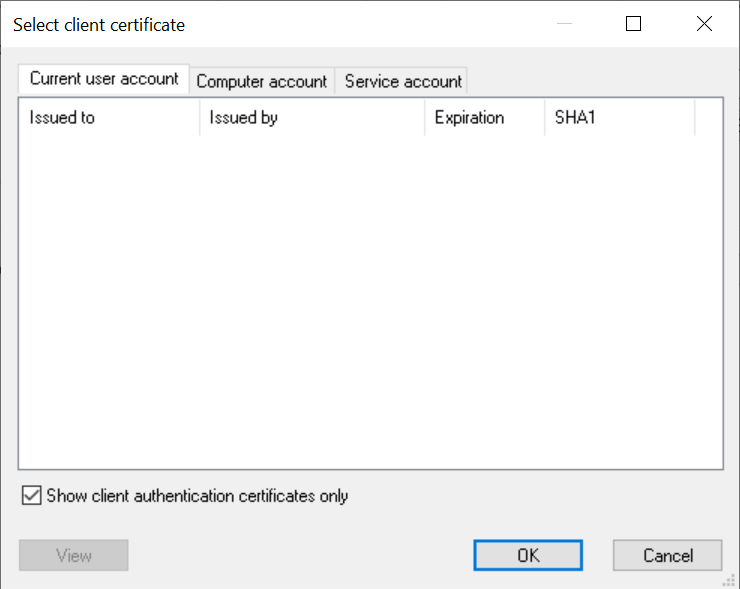Click divider between Expiration and SHA1 columns
740x589 pixels.
pos(544,117)
